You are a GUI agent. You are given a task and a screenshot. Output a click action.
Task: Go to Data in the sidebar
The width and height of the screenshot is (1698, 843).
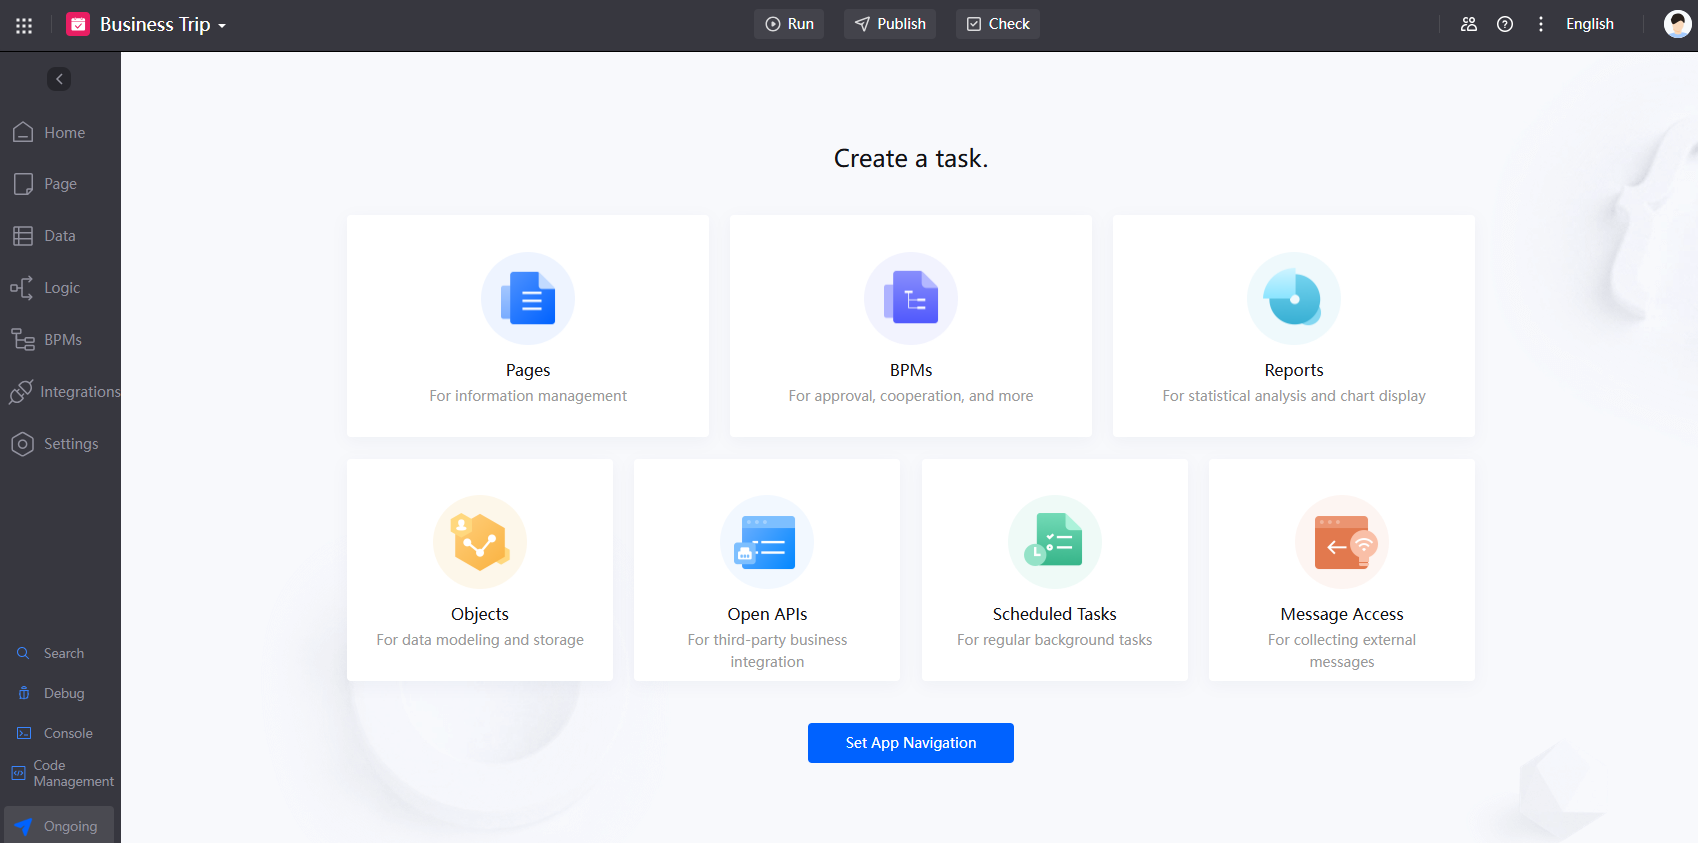coord(59,236)
